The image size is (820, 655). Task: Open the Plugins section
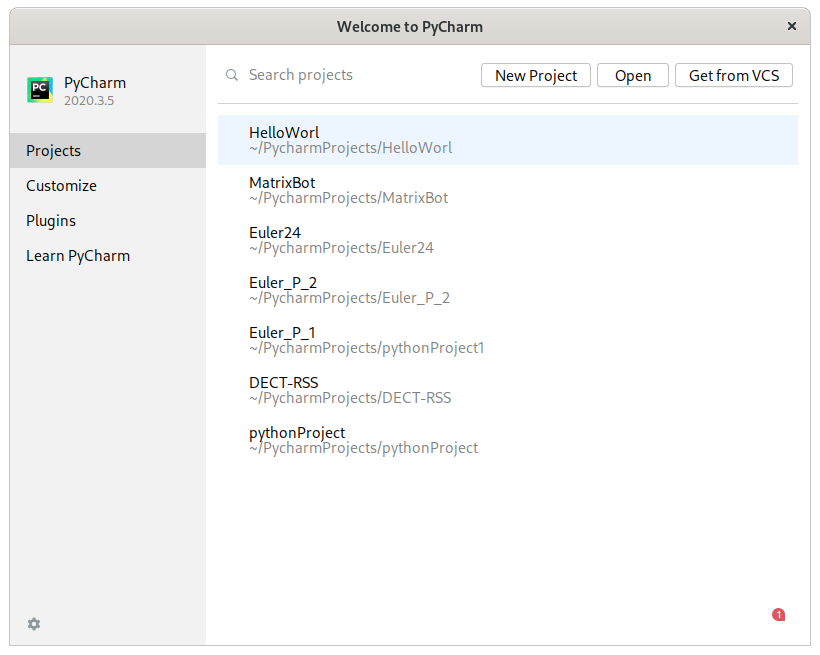coord(51,220)
